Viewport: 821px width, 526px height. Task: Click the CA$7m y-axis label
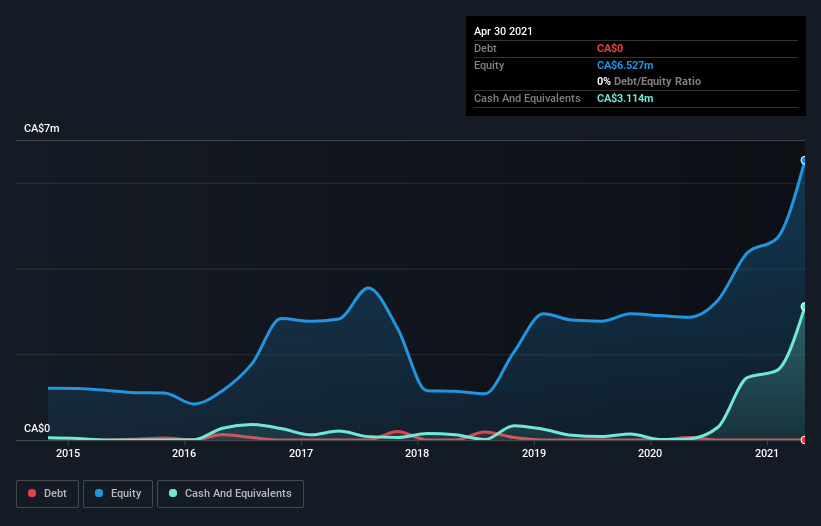click(x=42, y=128)
